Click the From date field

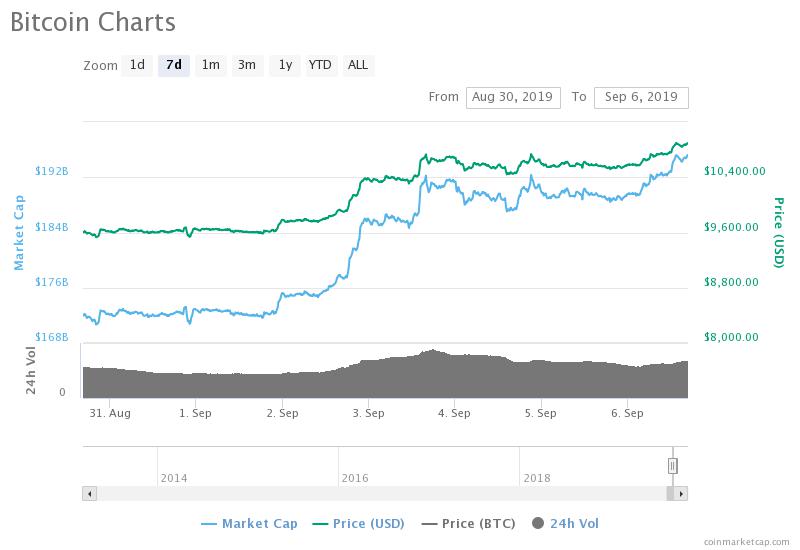(513, 97)
